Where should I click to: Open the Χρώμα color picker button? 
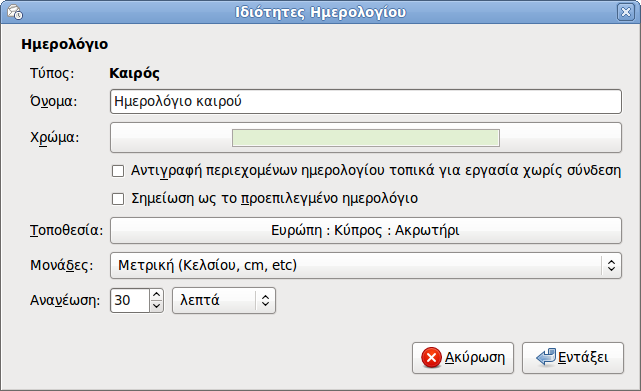pos(366,137)
